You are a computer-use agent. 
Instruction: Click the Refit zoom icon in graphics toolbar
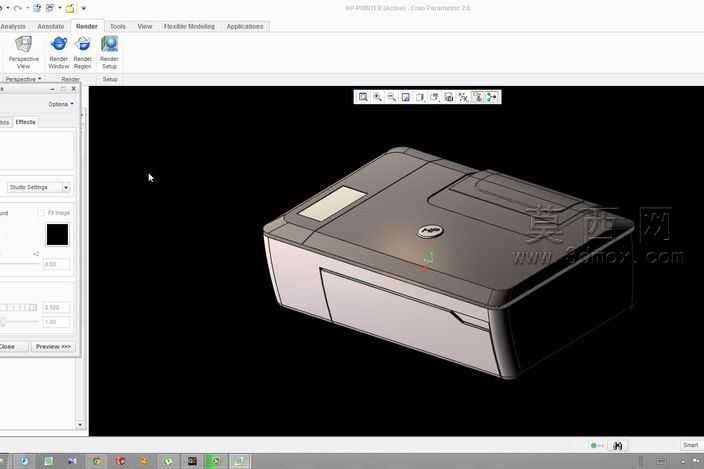363,97
